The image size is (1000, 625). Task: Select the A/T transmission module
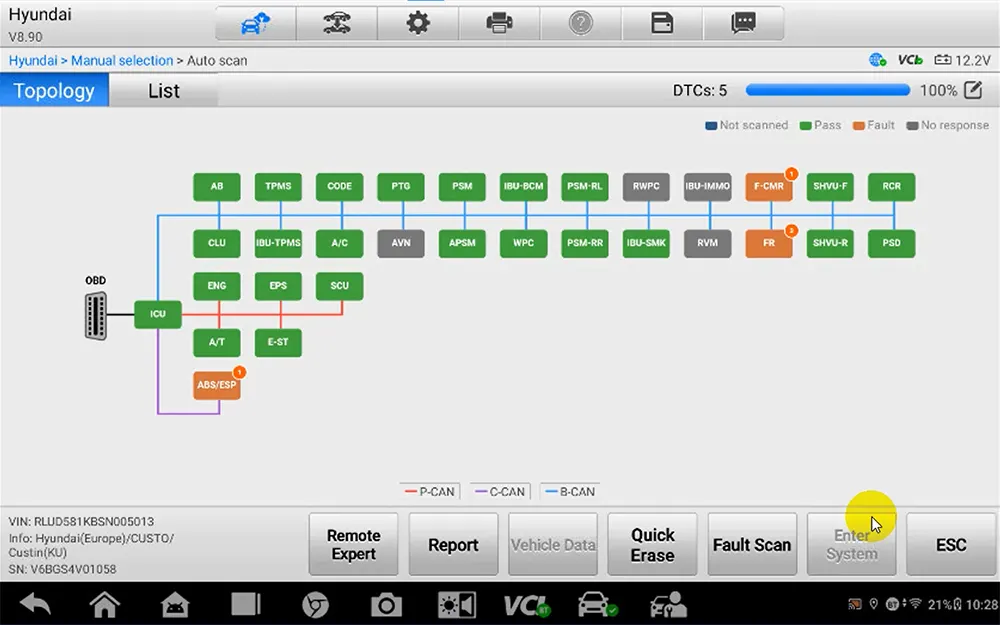tap(217, 342)
